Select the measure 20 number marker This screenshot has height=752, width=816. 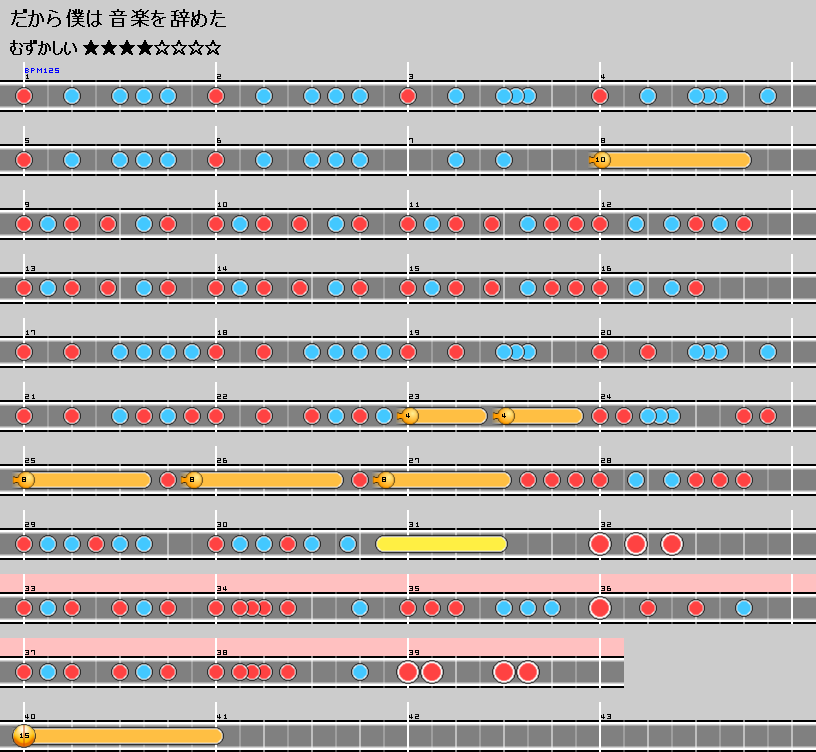(x=605, y=333)
